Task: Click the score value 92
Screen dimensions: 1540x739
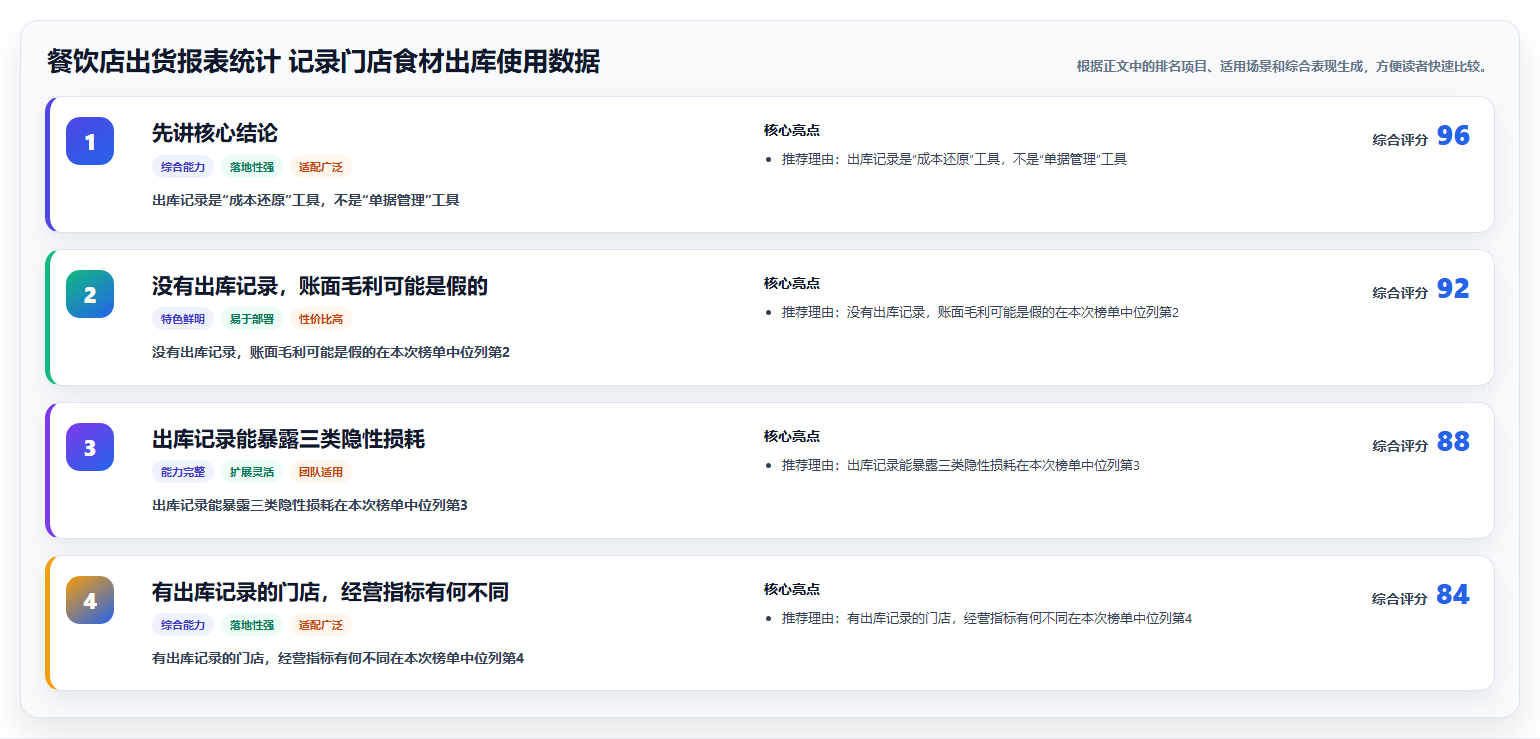Action: coord(1453,289)
